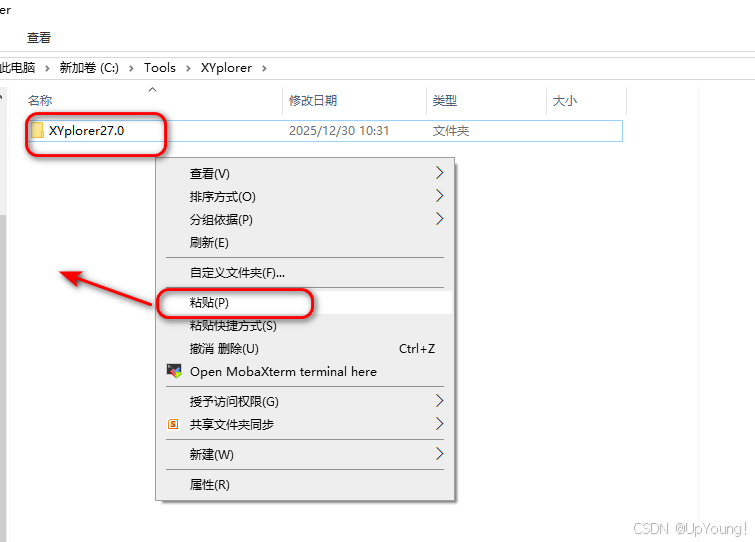Expand chevron after Tools breadcrumb
755x542 pixels.
tap(188, 68)
